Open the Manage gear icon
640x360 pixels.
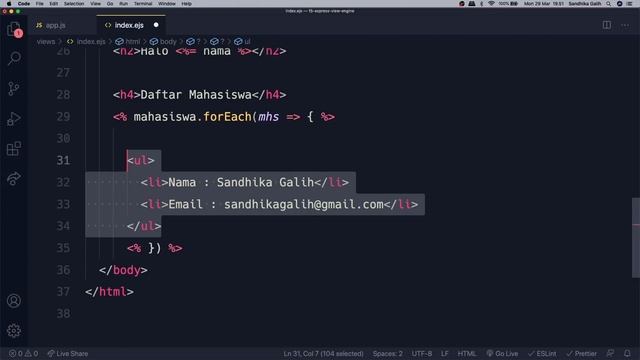[x=14, y=331]
